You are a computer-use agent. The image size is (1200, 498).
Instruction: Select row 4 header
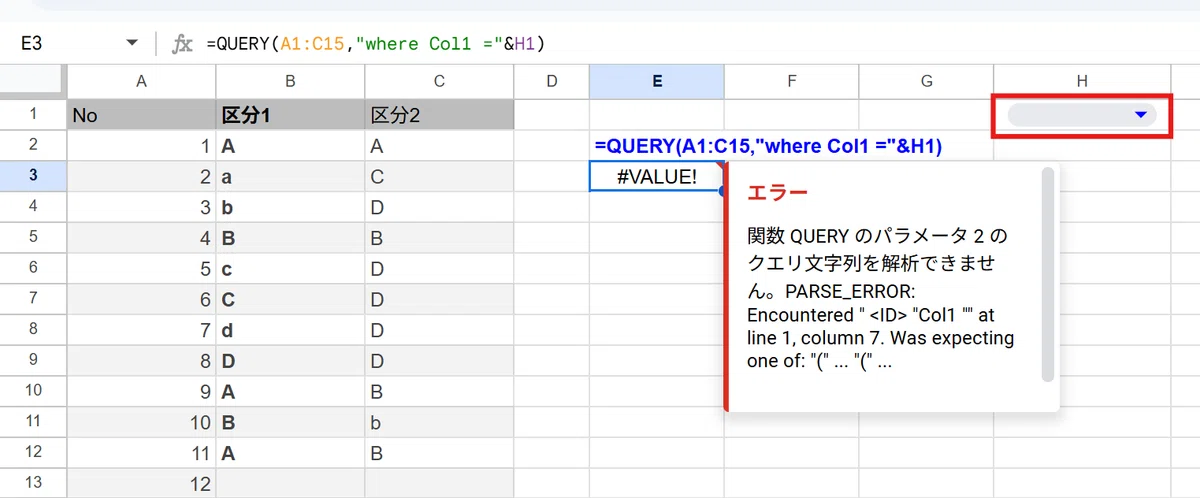coord(33,207)
